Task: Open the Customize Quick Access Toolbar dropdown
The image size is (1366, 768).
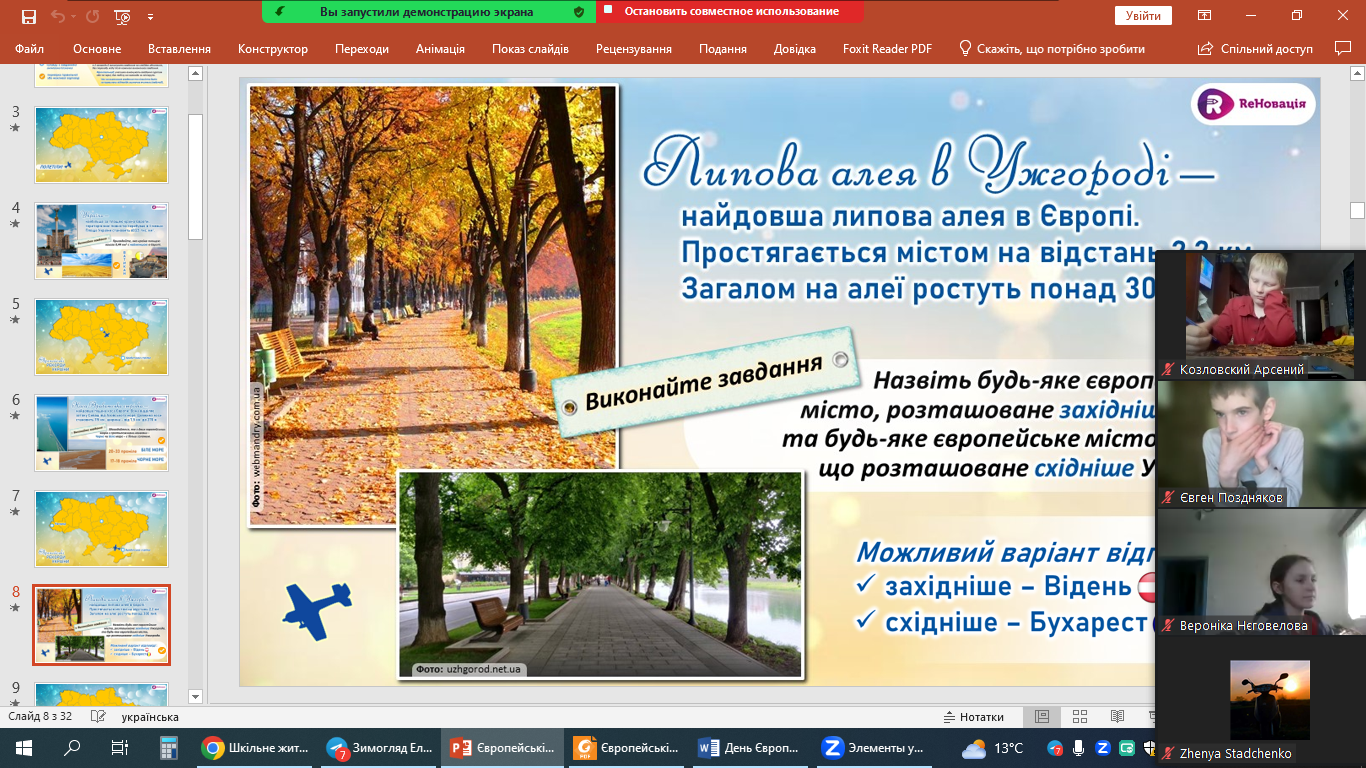Action: click(150, 17)
